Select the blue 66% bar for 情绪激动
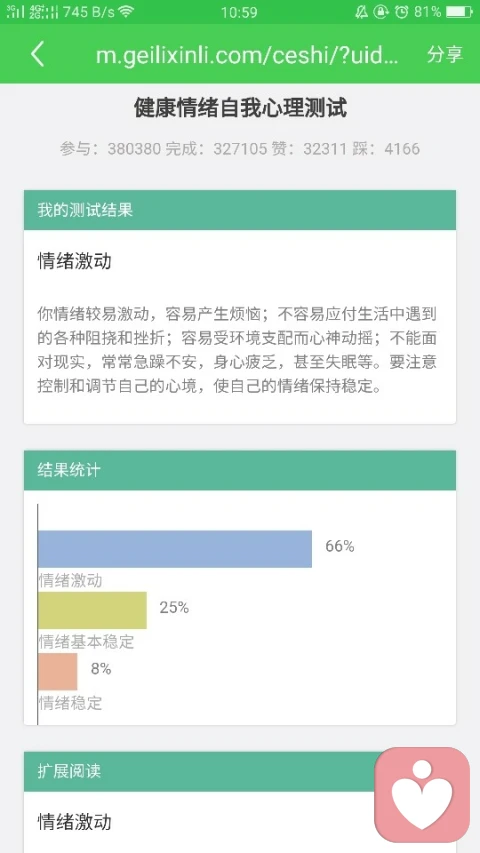 pos(175,549)
